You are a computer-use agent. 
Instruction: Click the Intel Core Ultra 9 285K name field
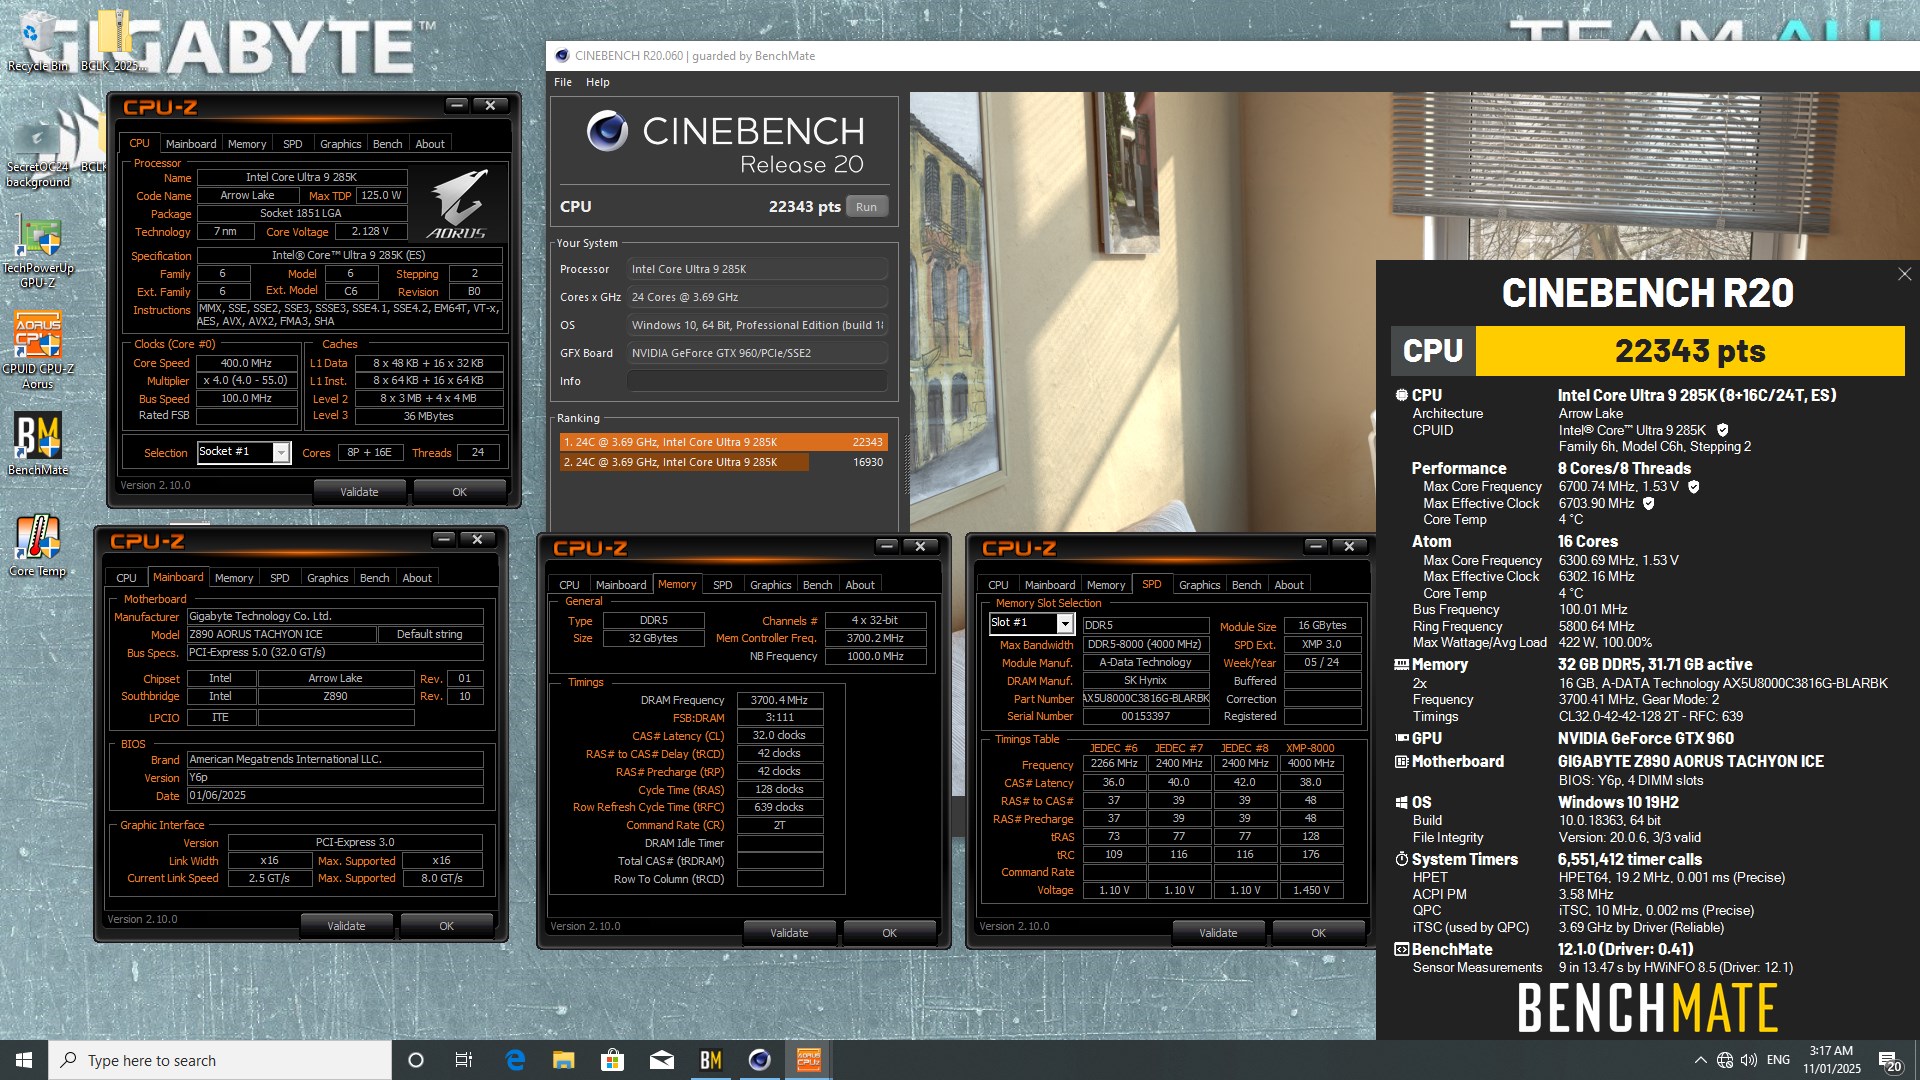302,177
